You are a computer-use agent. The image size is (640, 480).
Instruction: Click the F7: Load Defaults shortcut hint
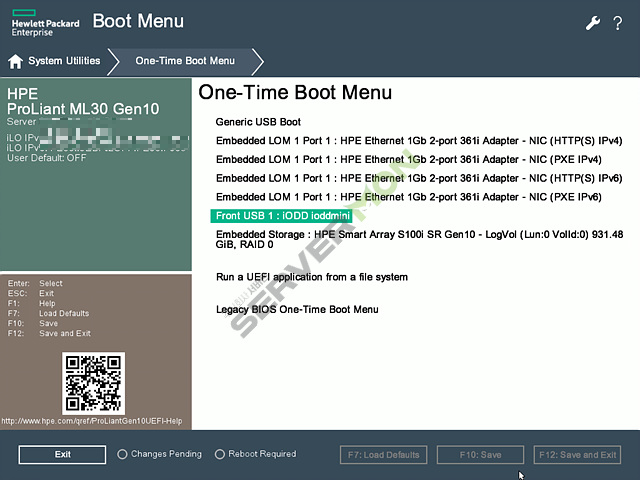48,313
